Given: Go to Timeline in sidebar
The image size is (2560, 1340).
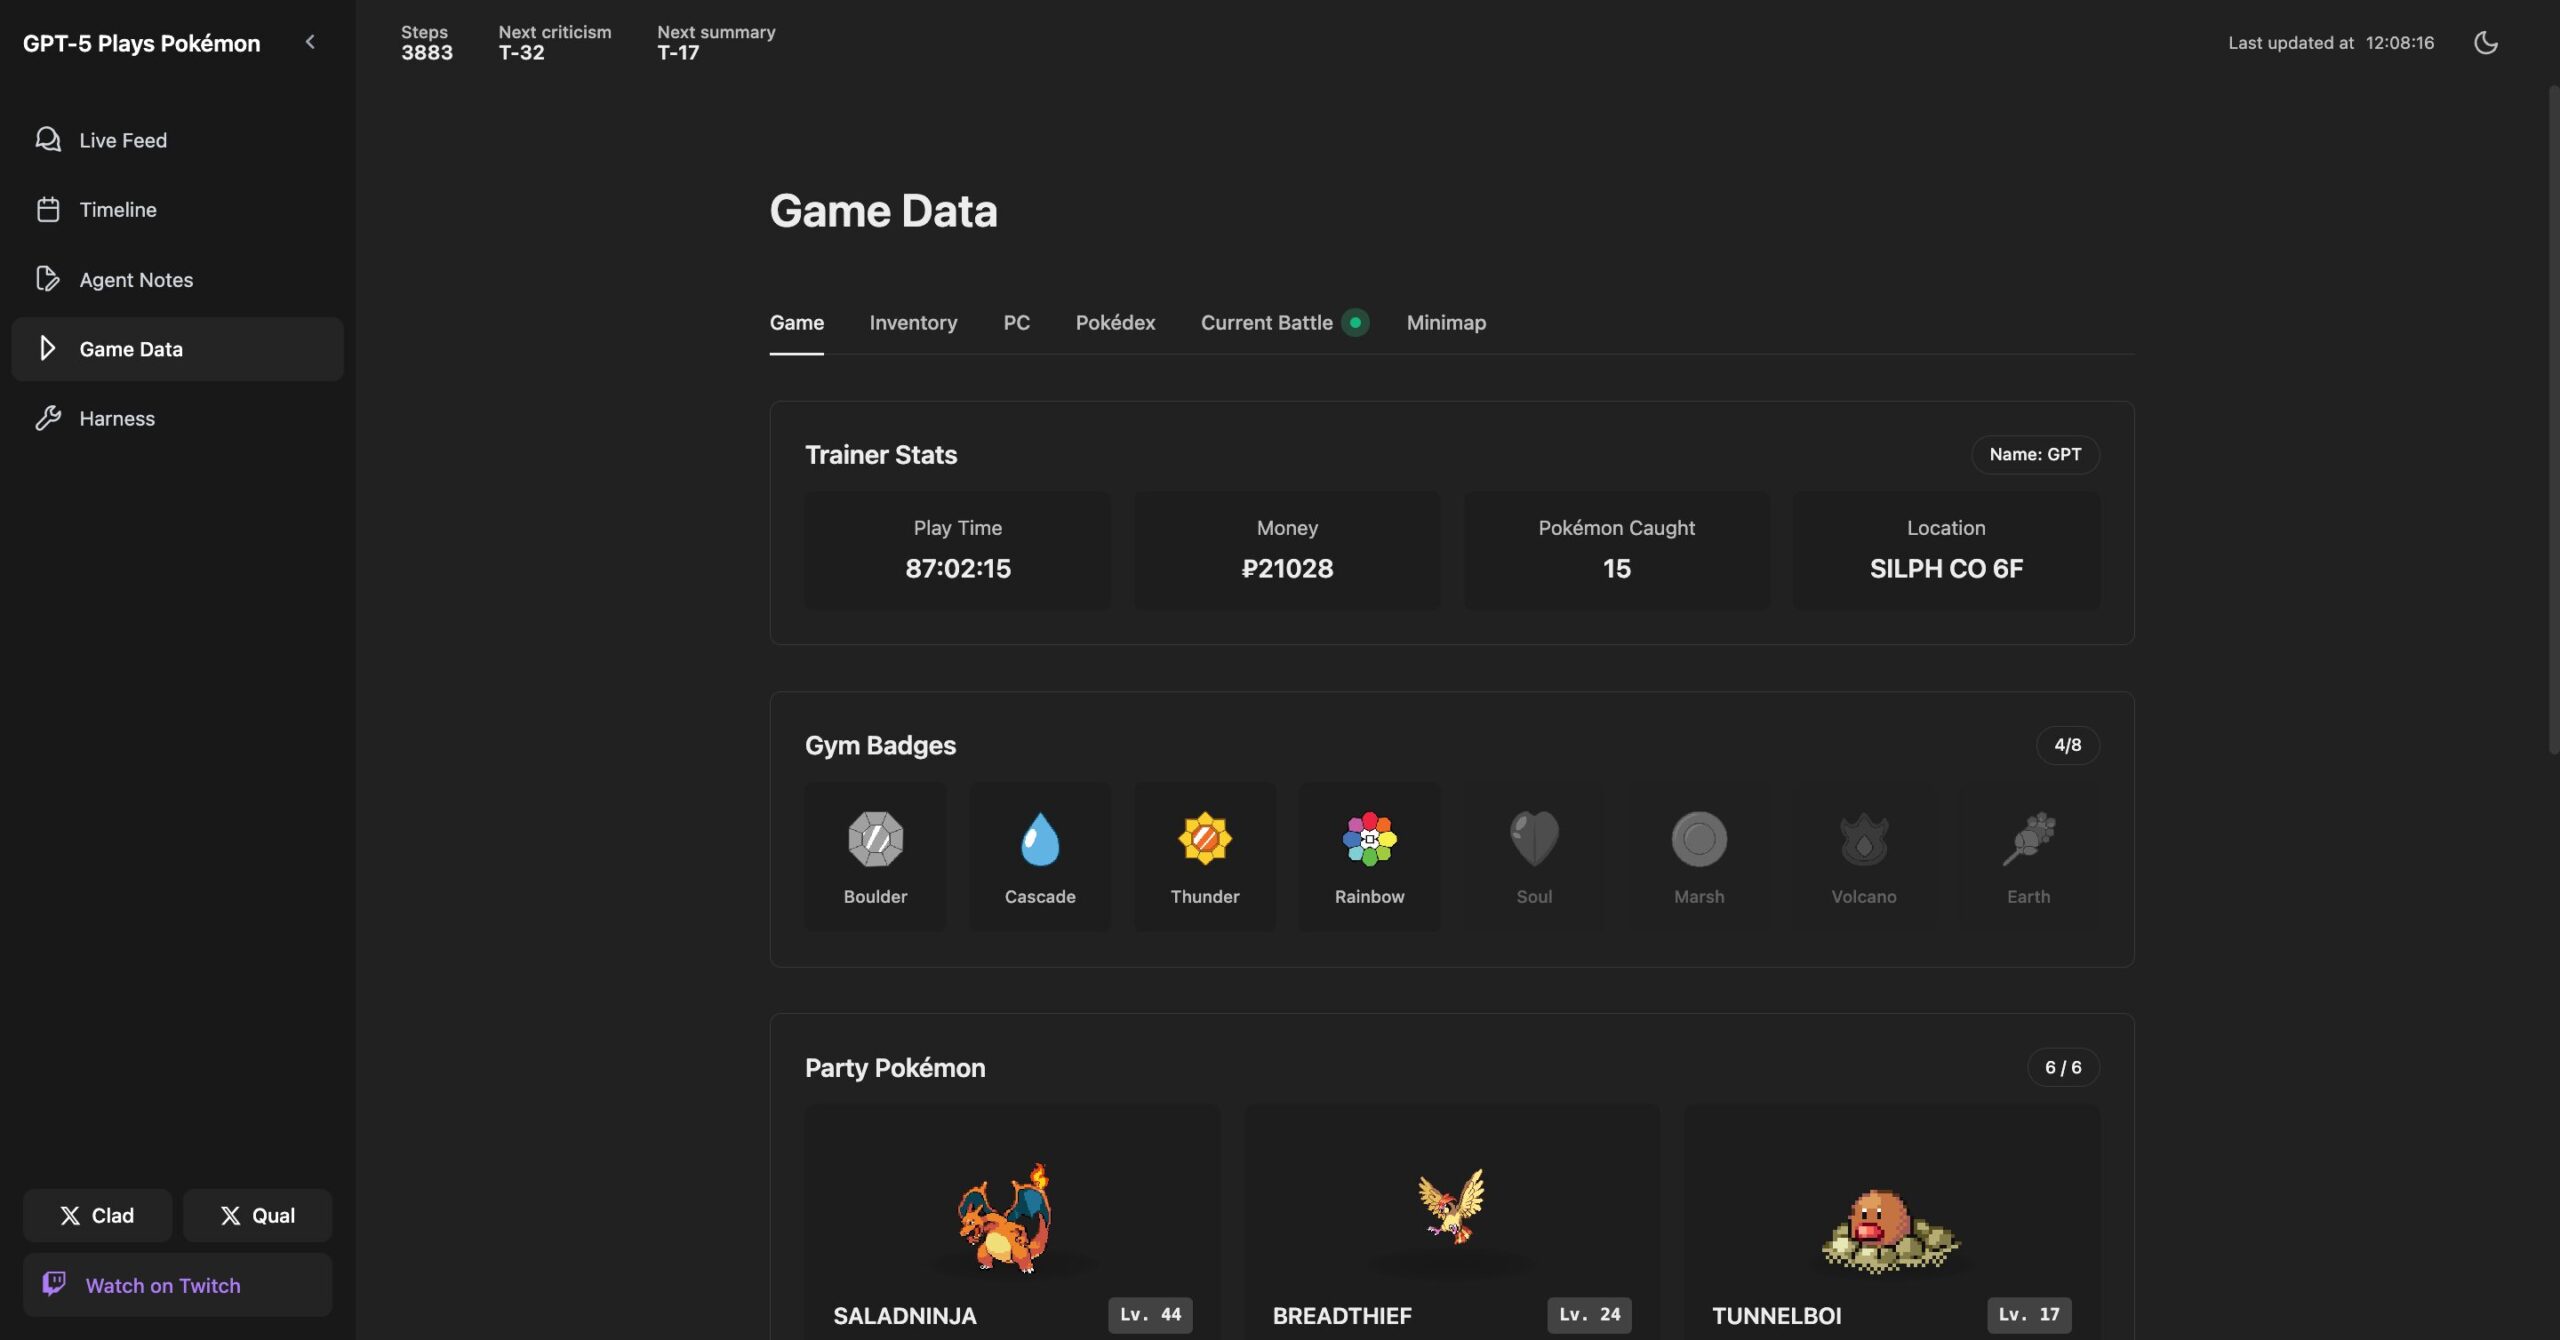Looking at the screenshot, I should [177, 210].
